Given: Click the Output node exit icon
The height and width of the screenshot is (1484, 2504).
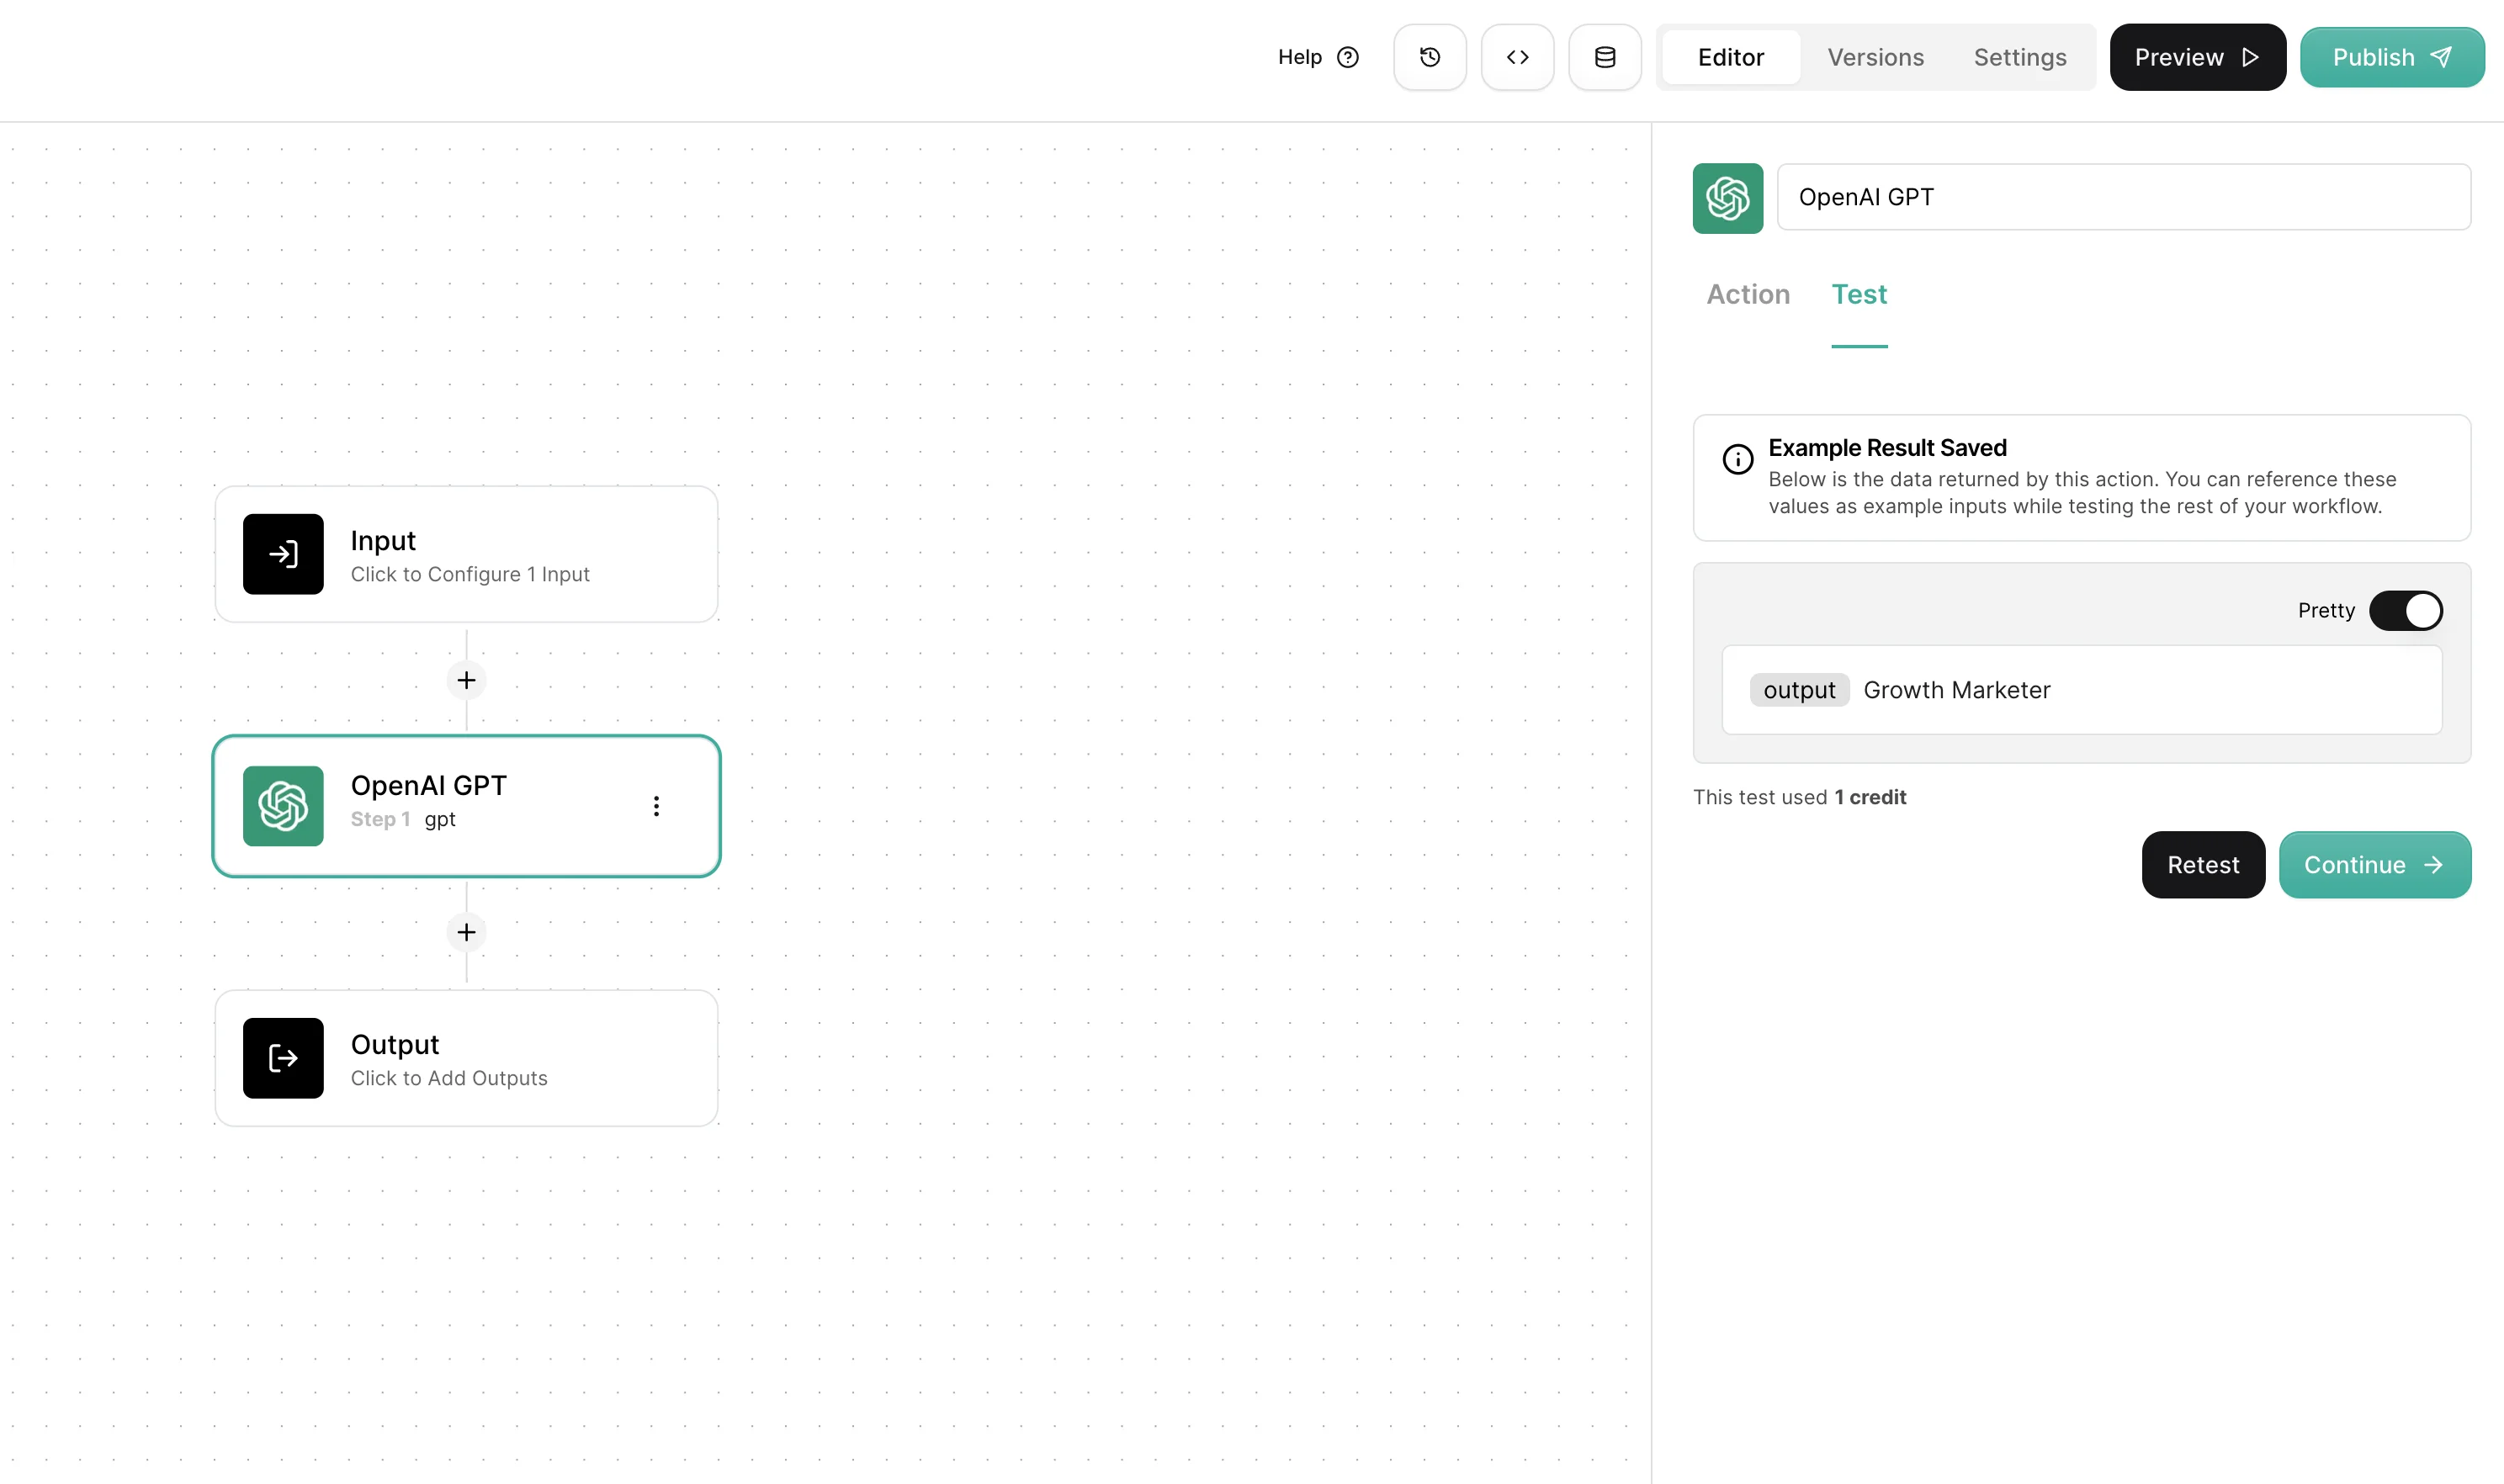Looking at the screenshot, I should [x=283, y=1058].
